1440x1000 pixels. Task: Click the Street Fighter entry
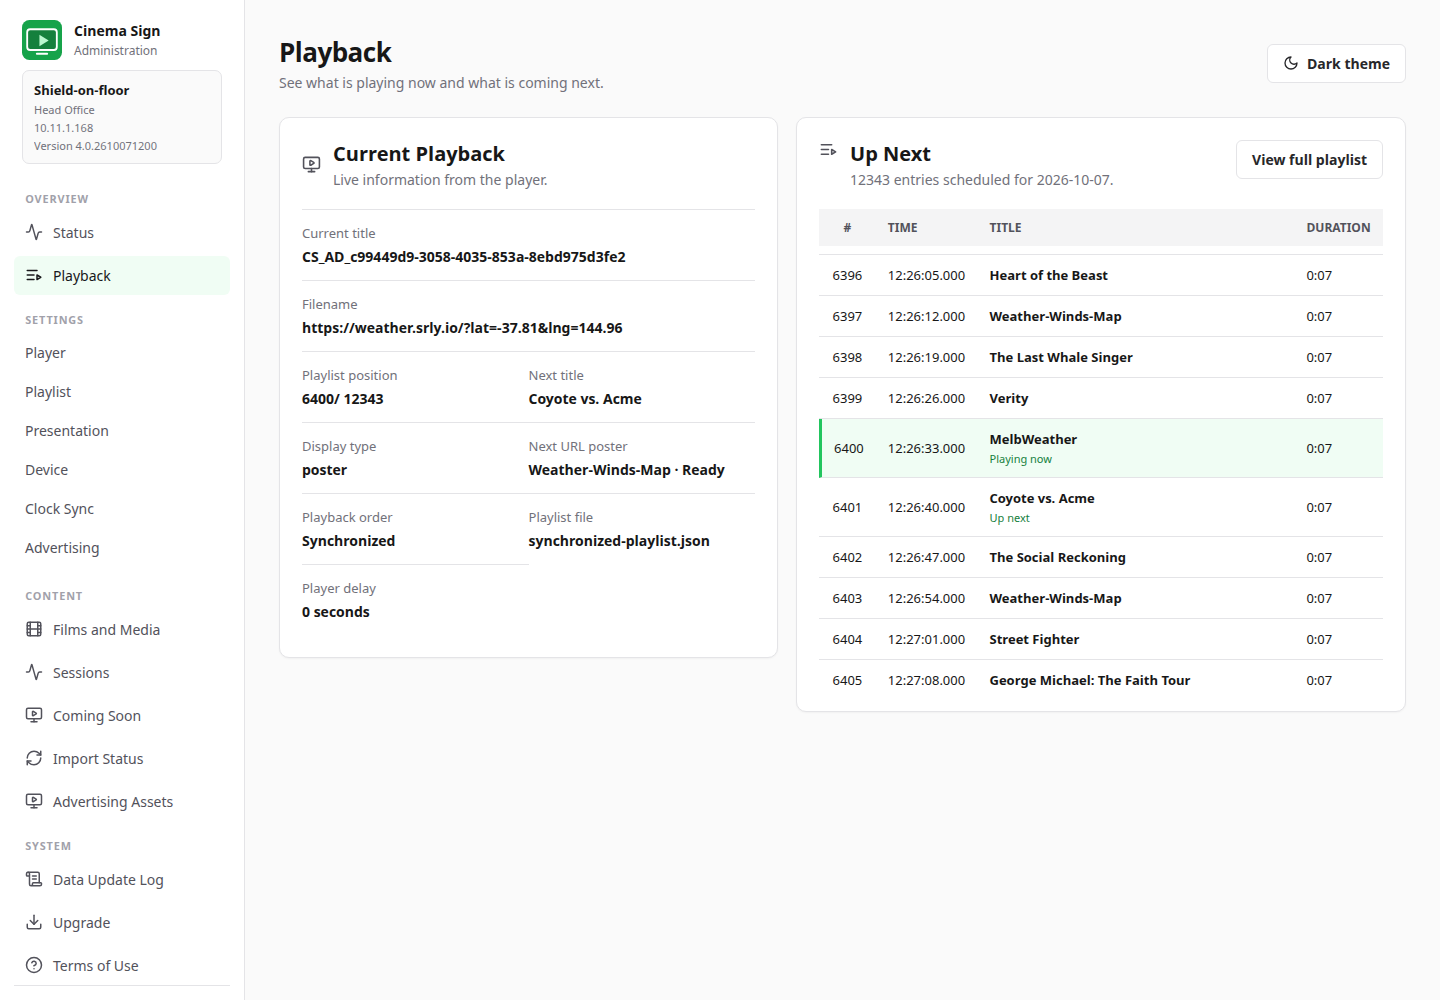click(1101, 639)
